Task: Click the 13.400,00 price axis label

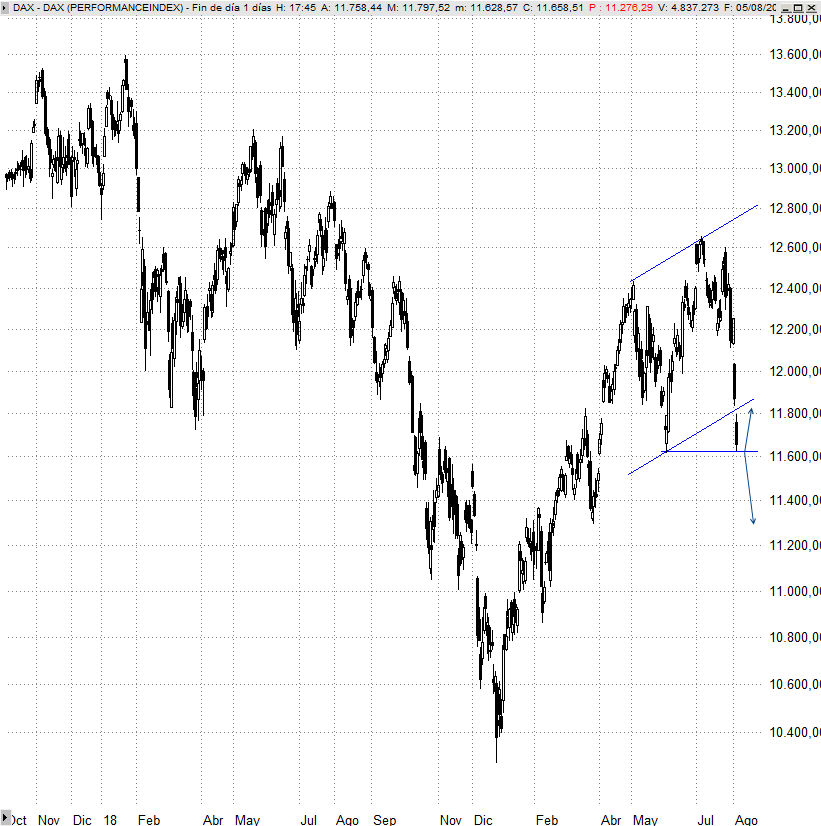Action: click(x=794, y=92)
